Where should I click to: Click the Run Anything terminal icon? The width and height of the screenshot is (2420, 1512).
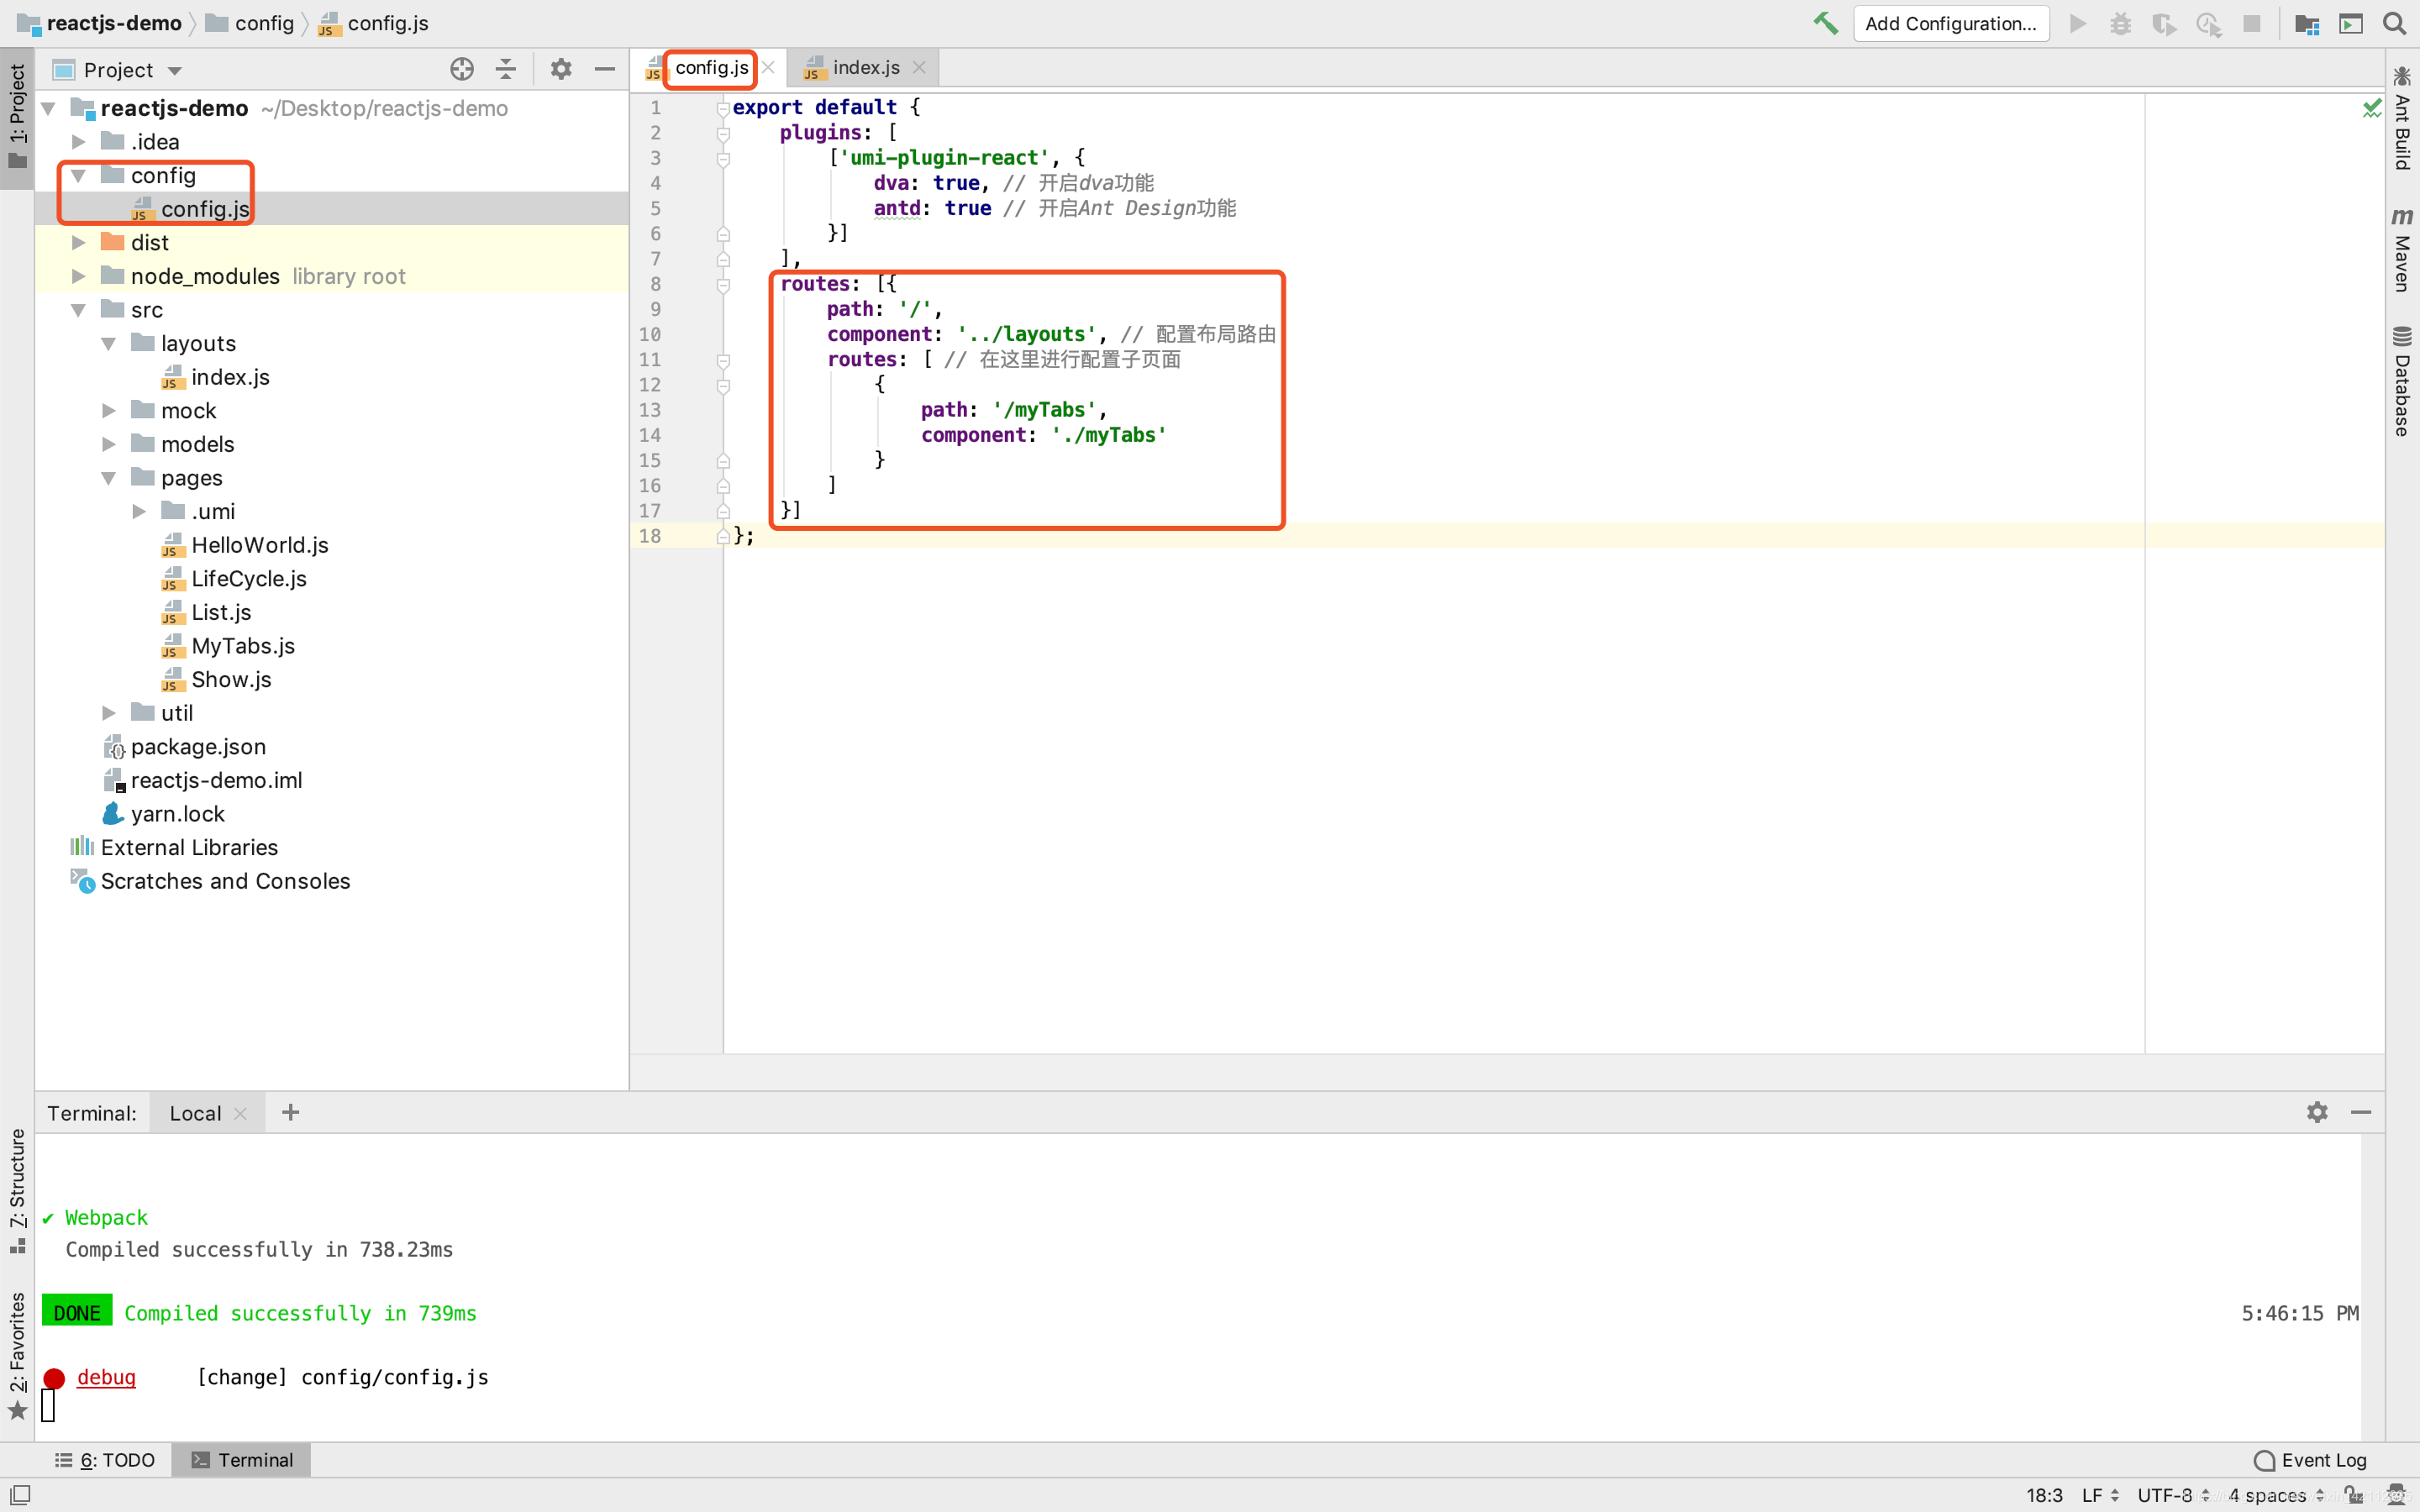click(2351, 23)
